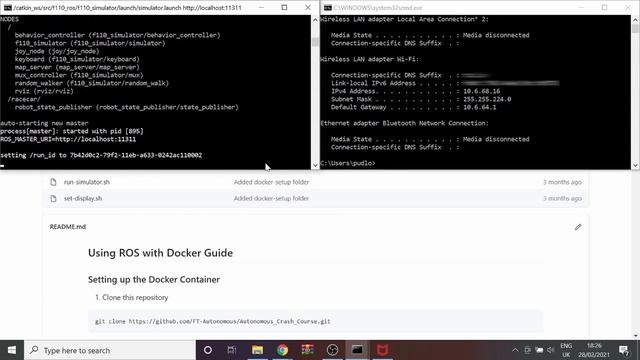Click scroll-up arrow in simulator terminal scrollbar

pyautogui.click(x=315, y=19)
